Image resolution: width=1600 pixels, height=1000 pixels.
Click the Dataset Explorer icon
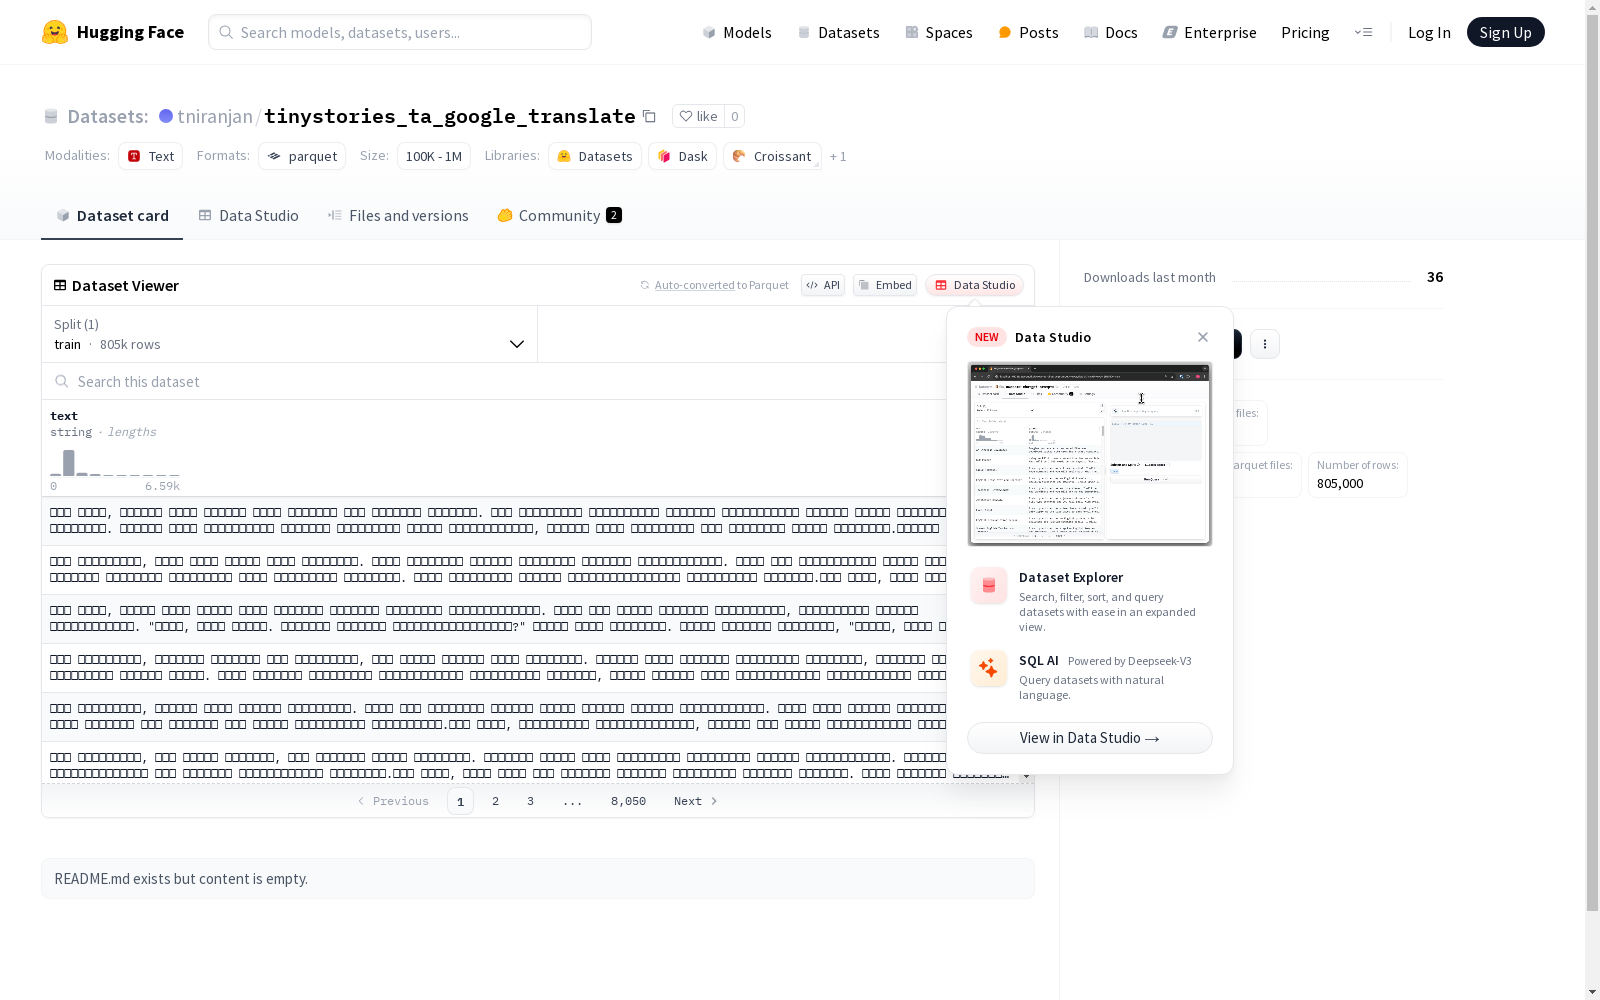click(x=989, y=586)
